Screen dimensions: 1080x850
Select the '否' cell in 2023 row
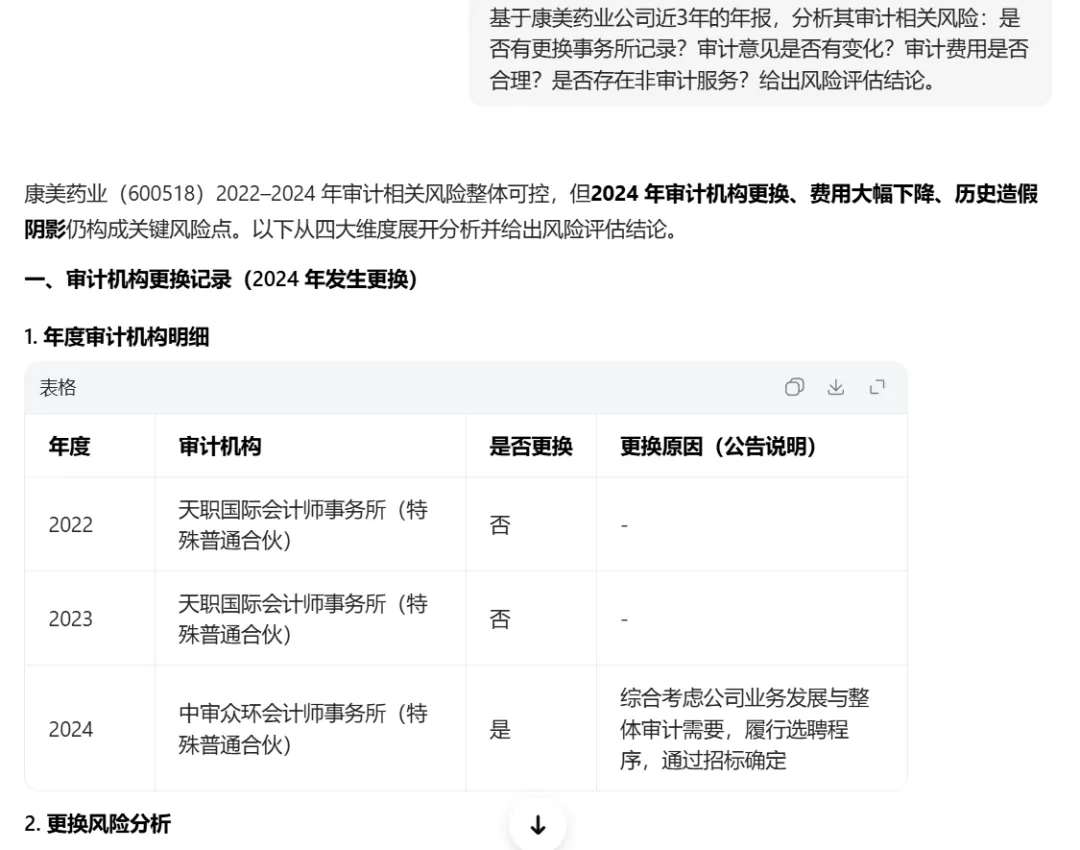tap(500, 619)
